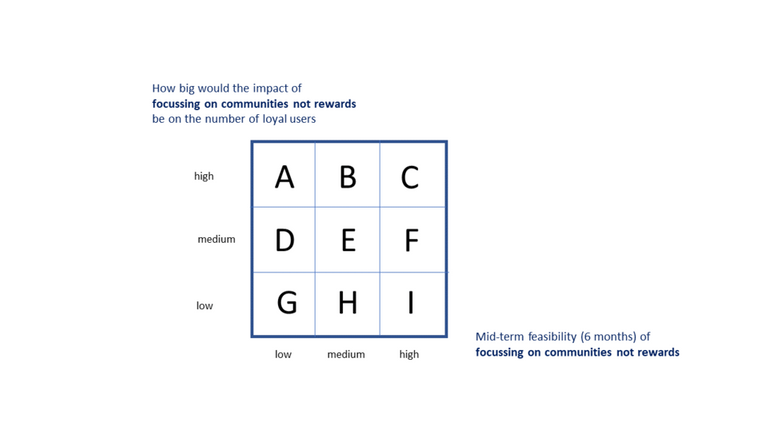
Task: Click matrix cell H
Action: click(x=347, y=304)
